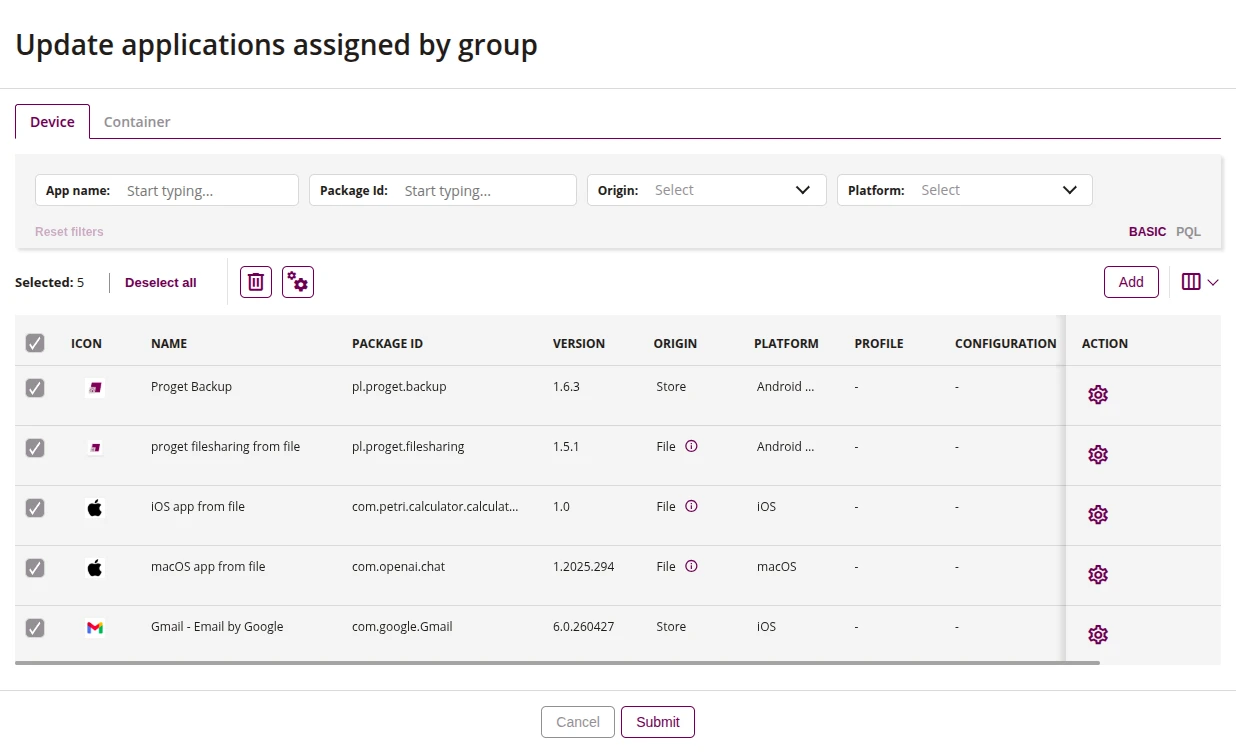Click the macOS platform cell
The height and width of the screenshot is (753, 1236).
tap(777, 566)
